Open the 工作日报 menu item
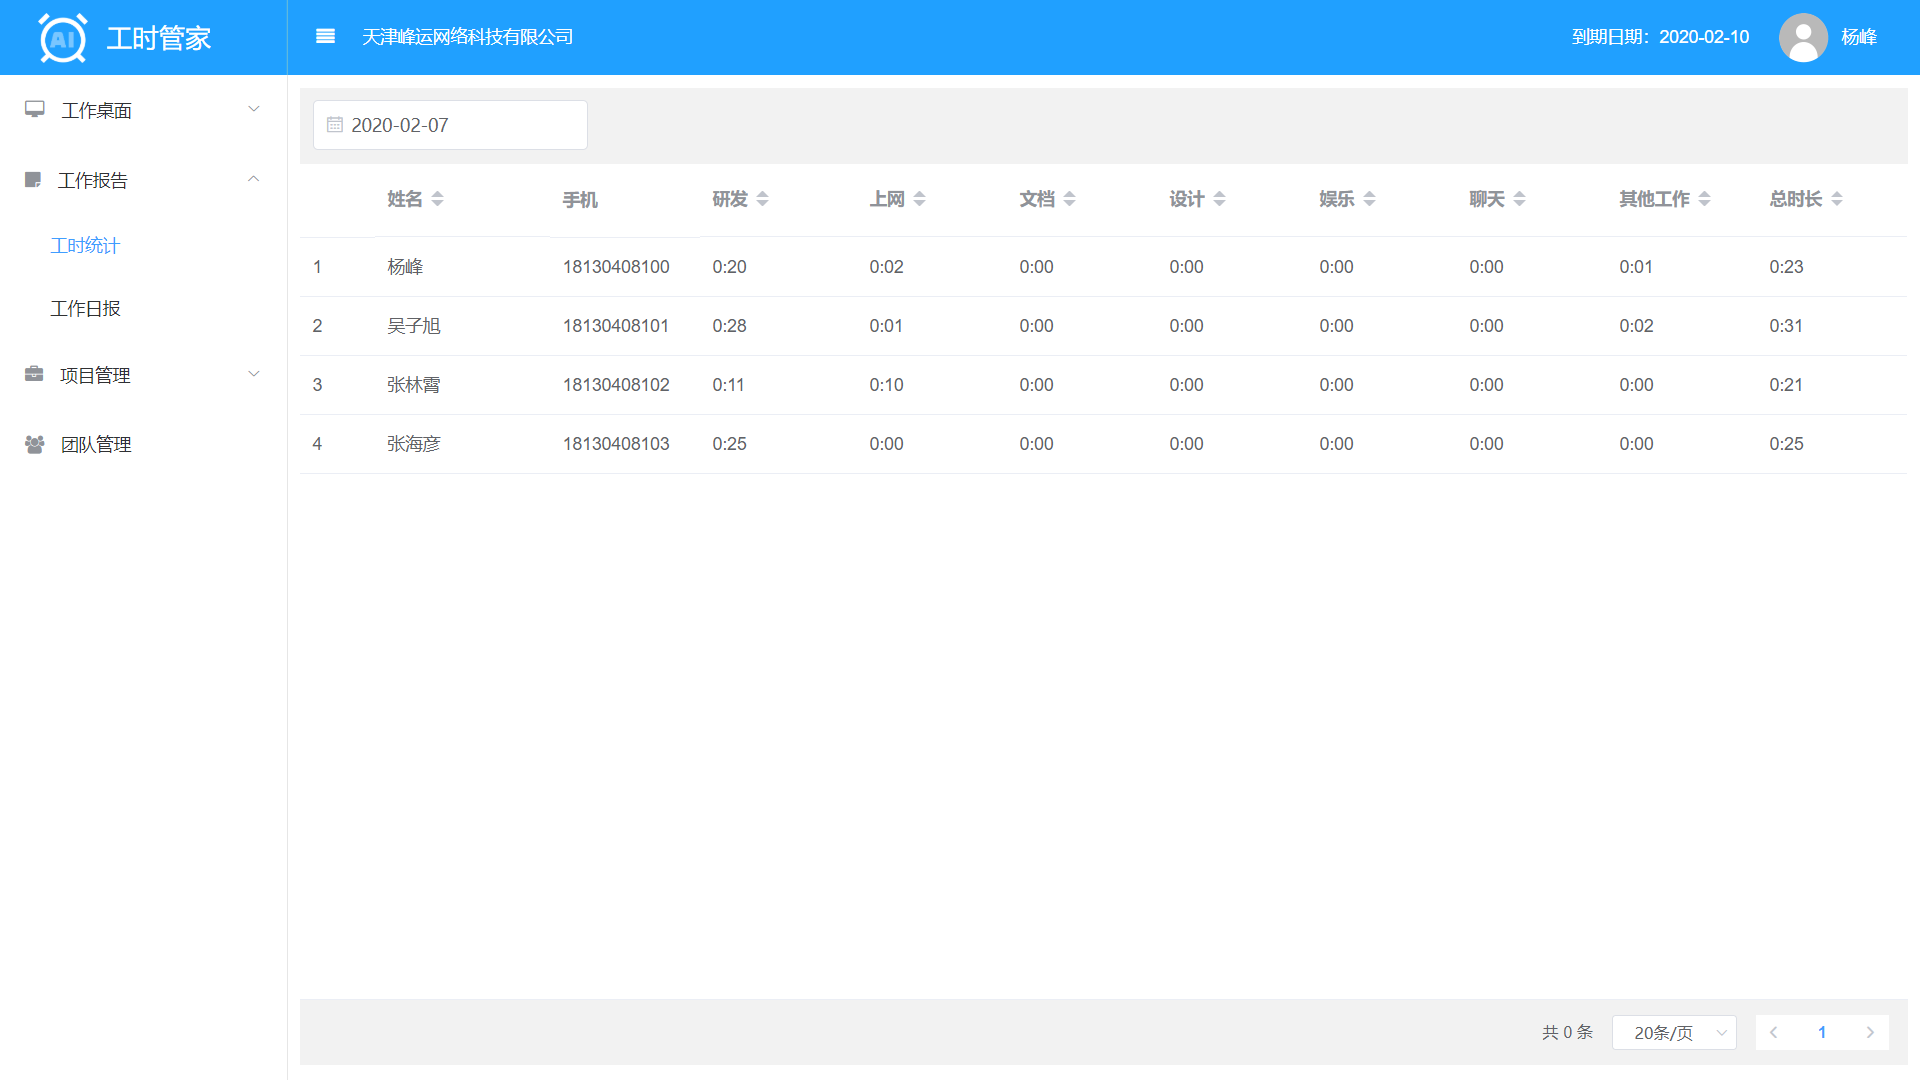 [x=86, y=309]
